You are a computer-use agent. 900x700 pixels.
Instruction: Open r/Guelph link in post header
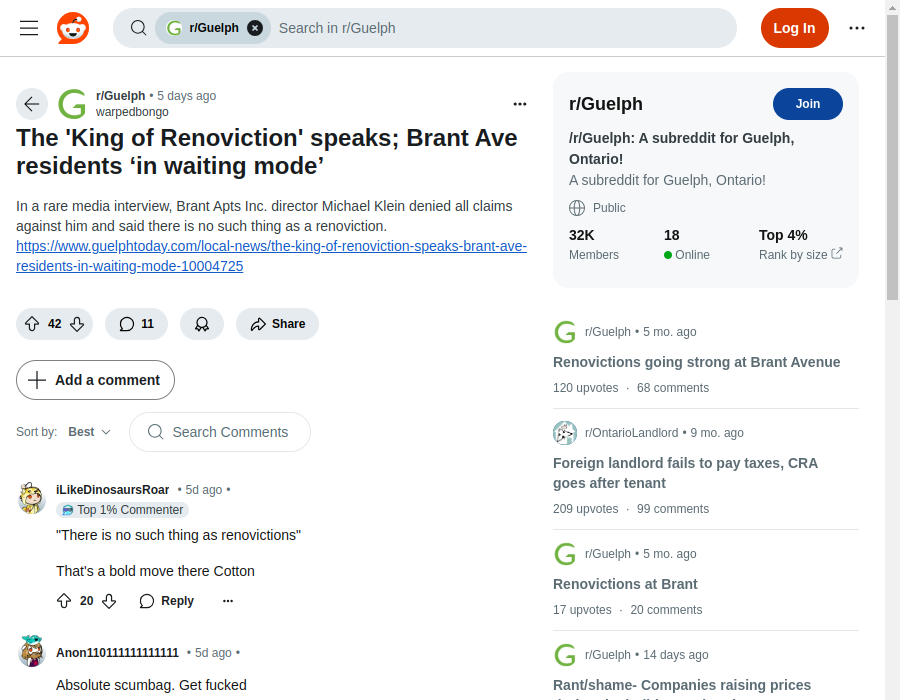[121, 96]
